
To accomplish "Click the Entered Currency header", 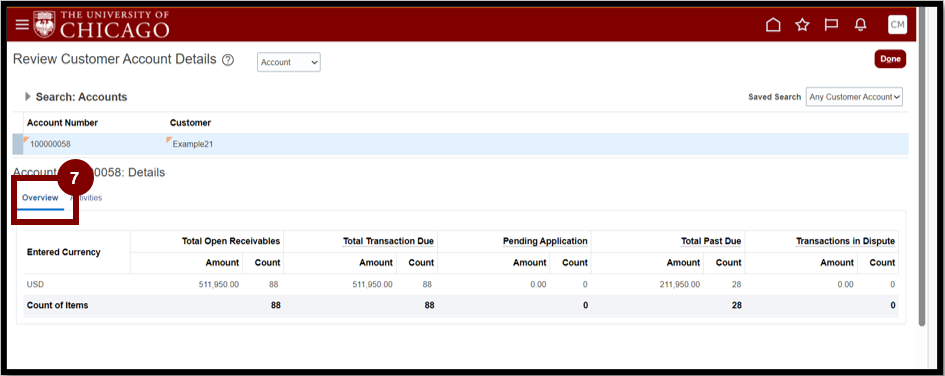I will click(x=64, y=252).
